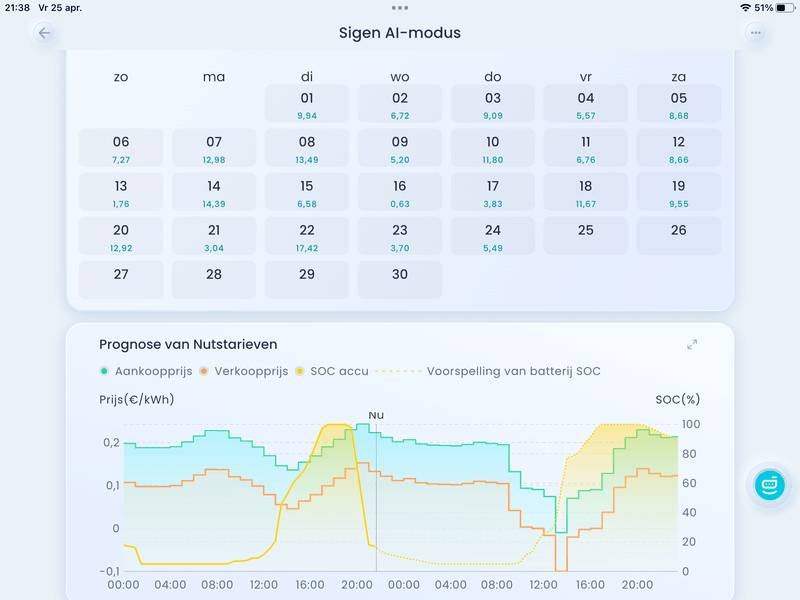Screen dimensions: 800x600
Task: Click the za weekday header
Action: pos(679,77)
